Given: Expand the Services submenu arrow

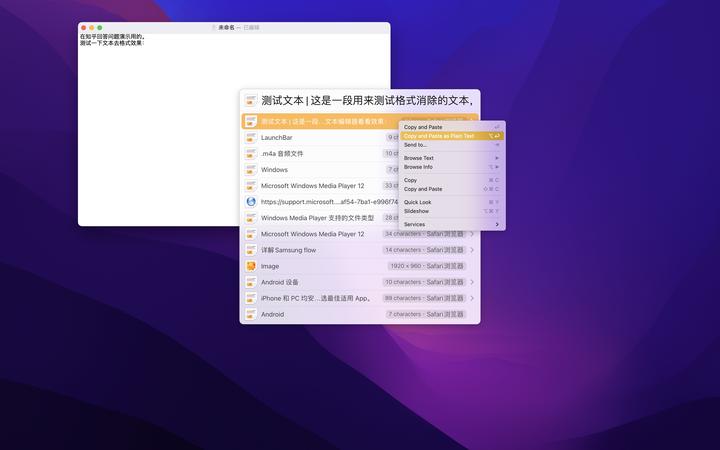Looking at the screenshot, I should (x=497, y=225).
